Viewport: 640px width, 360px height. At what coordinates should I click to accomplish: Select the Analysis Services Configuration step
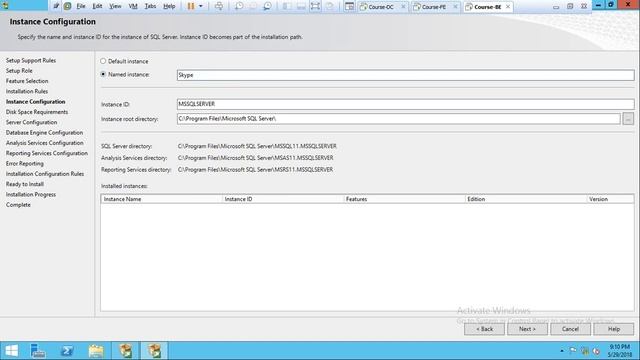45,143
